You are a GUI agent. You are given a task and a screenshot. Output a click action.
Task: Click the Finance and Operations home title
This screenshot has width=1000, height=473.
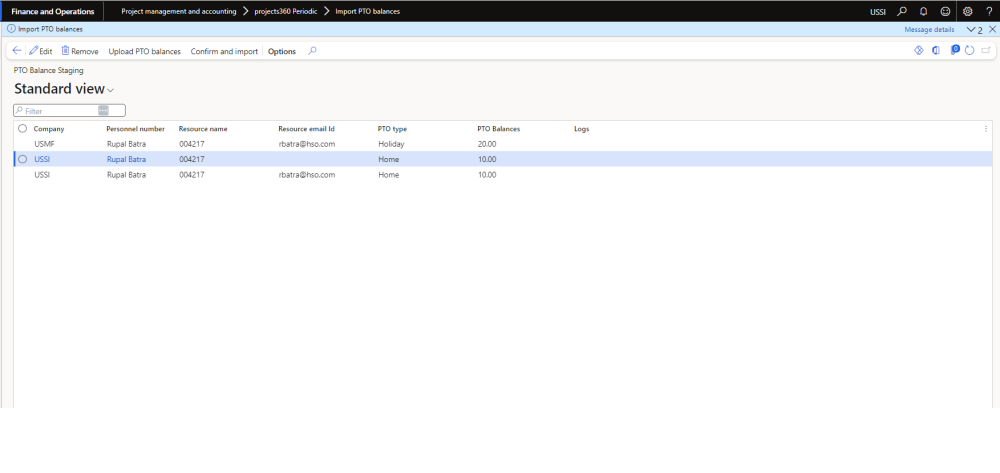point(53,11)
